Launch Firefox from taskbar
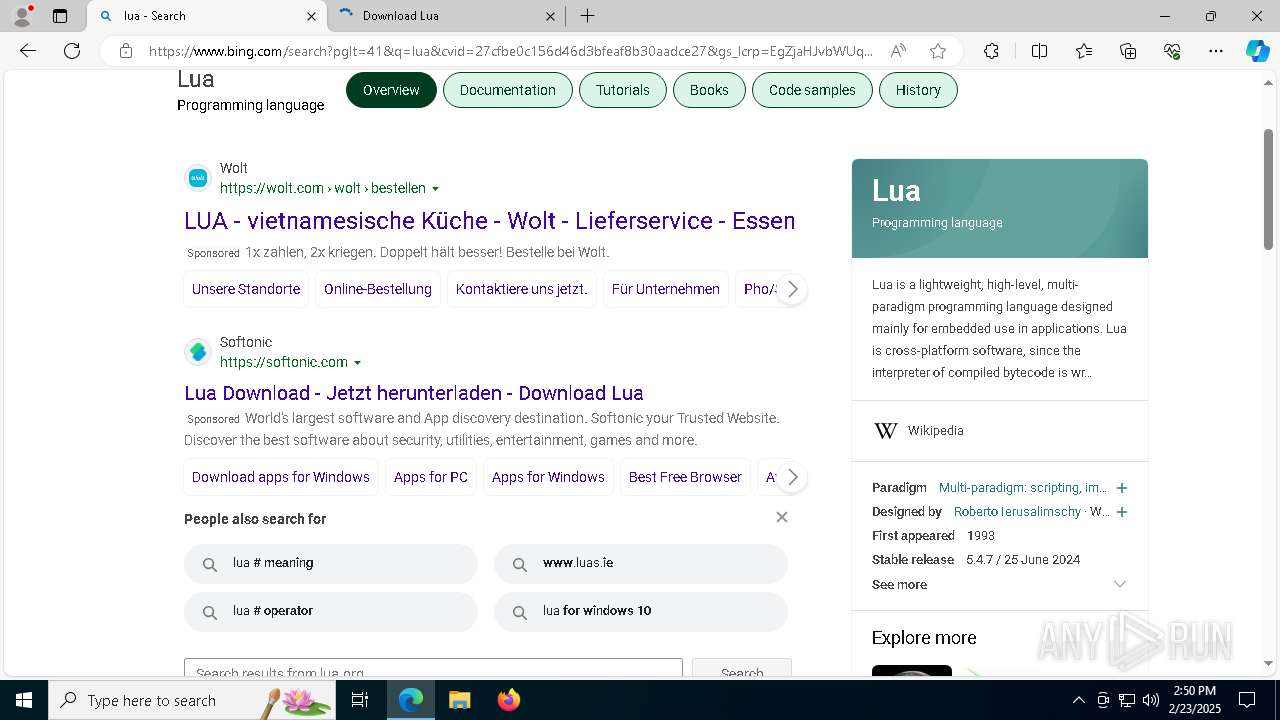Viewport: 1280px width, 720px height. [x=509, y=700]
